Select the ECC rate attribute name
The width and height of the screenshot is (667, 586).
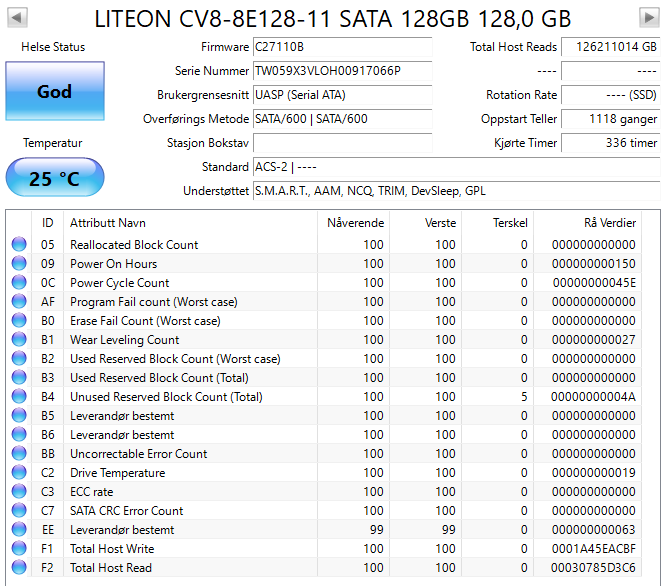point(92,492)
